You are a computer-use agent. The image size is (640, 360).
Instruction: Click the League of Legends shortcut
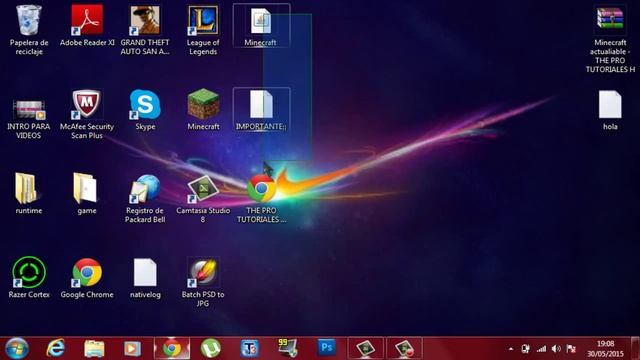(x=203, y=20)
